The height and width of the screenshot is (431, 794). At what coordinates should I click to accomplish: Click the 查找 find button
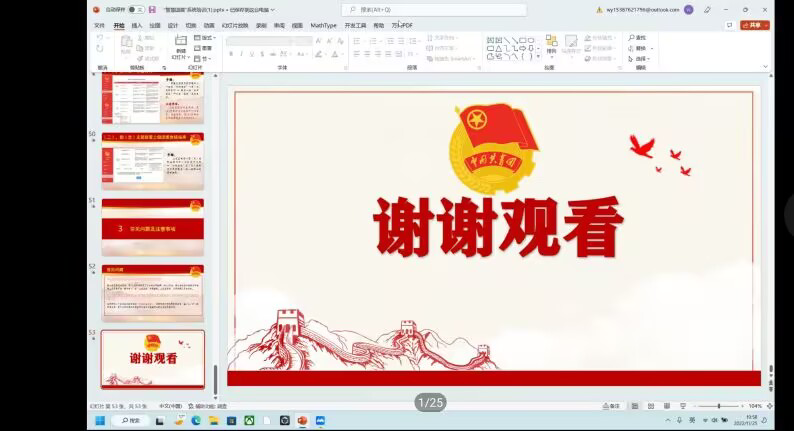coord(638,38)
